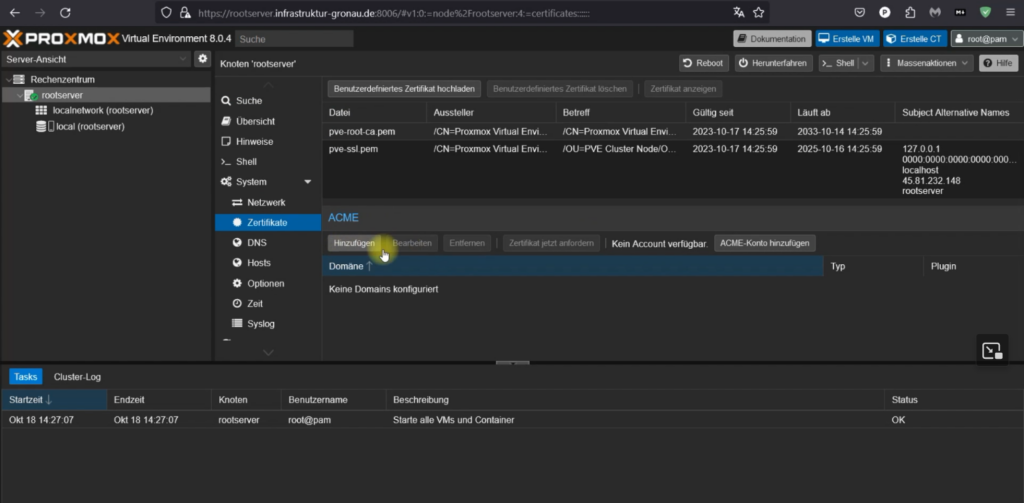Open the root@pam user menu
The height and width of the screenshot is (503, 1024).
coord(984,39)
